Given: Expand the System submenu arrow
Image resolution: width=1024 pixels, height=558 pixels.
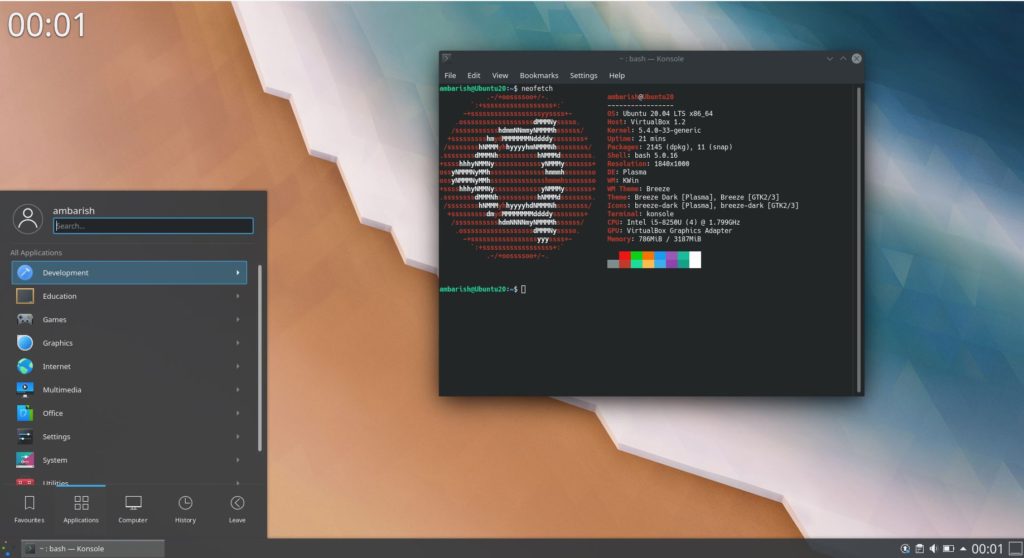Looking at the screenshot, I should point(238,460).
